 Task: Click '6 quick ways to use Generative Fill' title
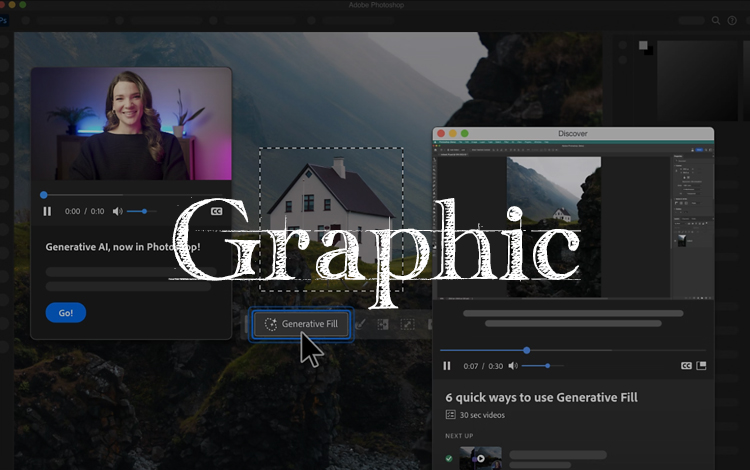(541, 397)
